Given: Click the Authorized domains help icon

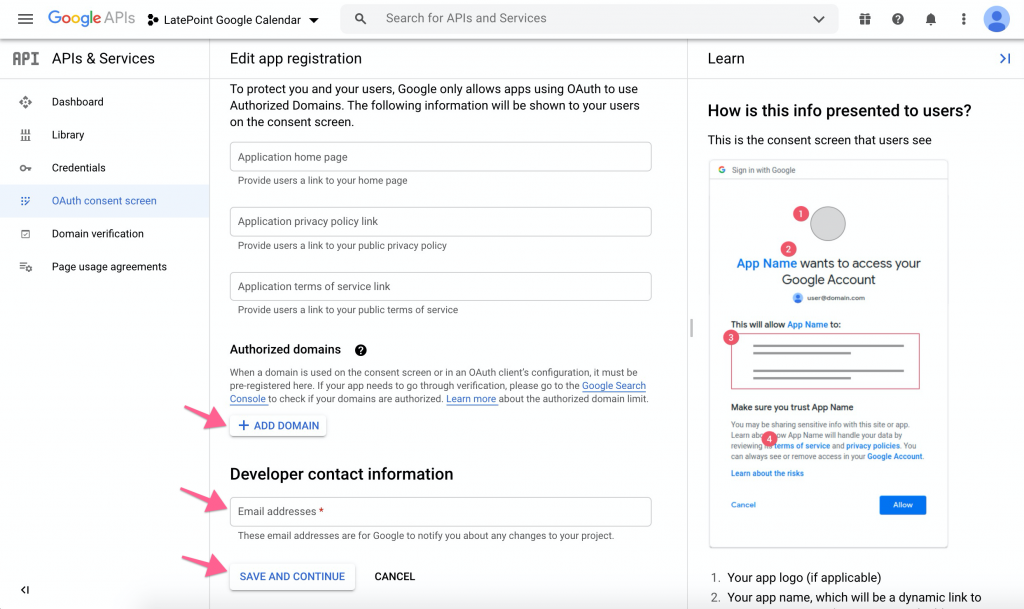Looking at the screenshot, I should click(360, 351).
